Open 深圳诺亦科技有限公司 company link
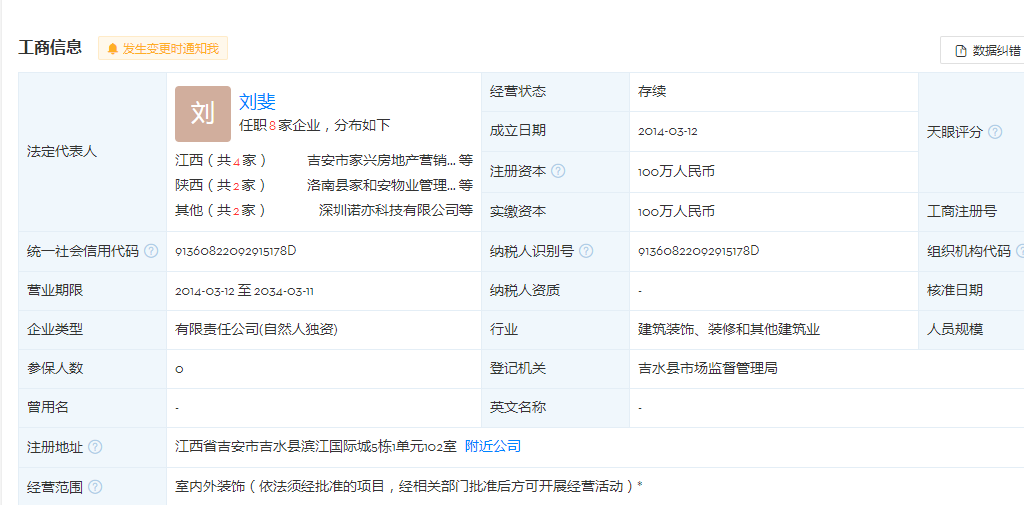The width and height of the screenshot is (1024, 505). (x=388, y=210)
